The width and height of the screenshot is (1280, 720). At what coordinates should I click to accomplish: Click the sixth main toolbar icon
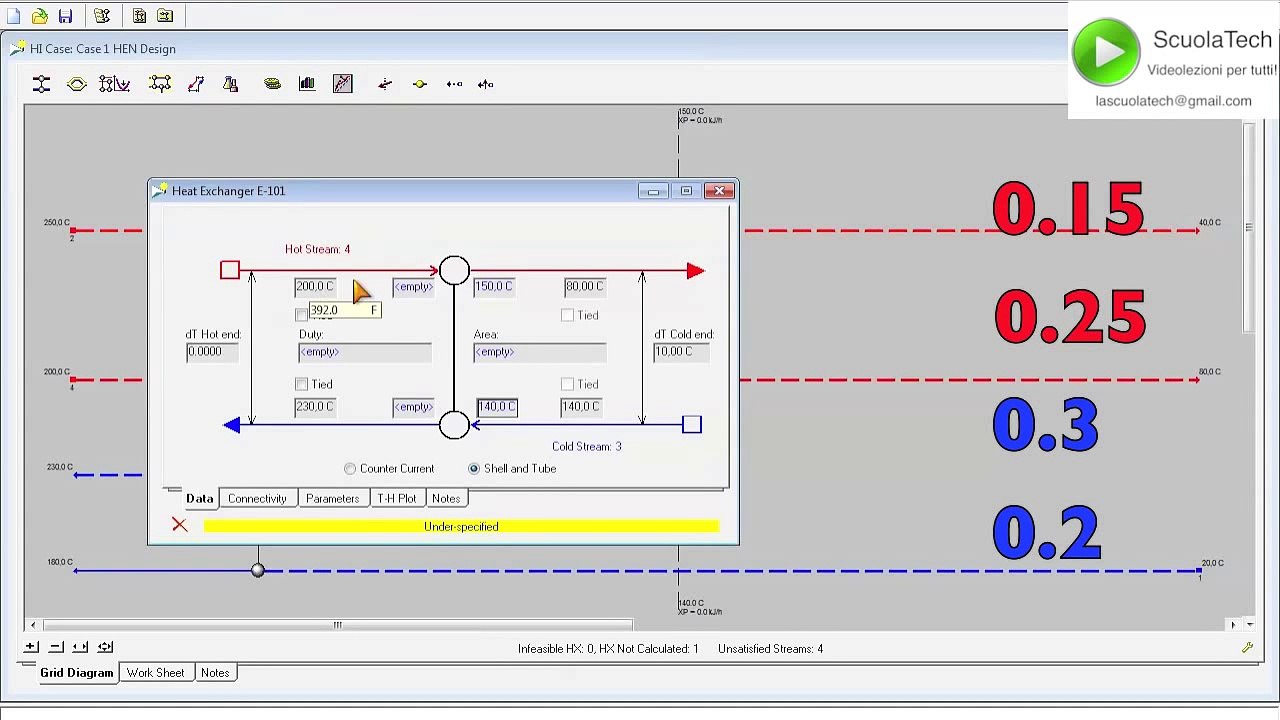point(165,16)
